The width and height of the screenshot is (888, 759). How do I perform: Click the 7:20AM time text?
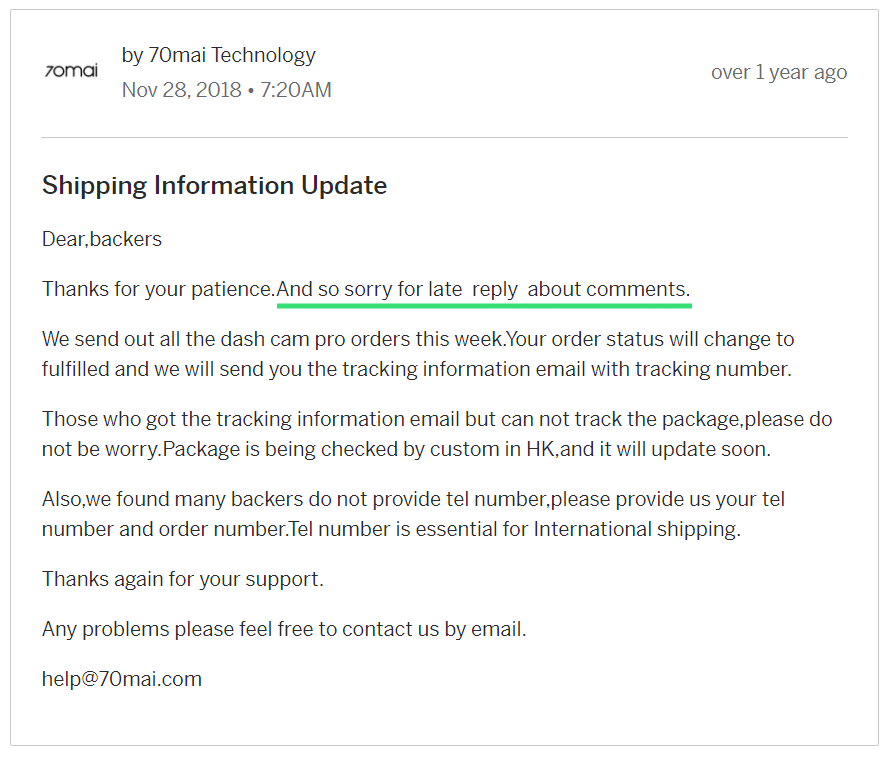[296, 90]
